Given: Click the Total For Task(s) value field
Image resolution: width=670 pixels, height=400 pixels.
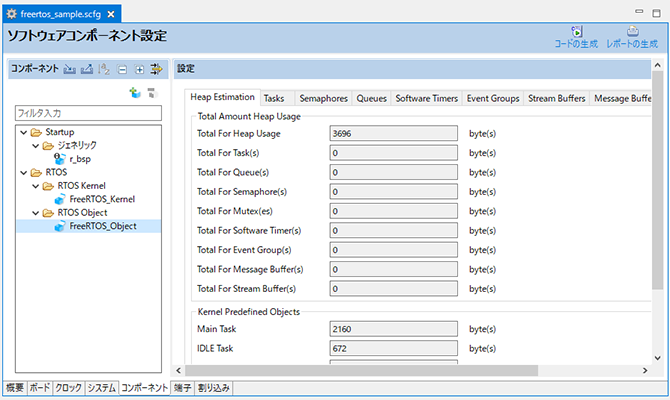Looking at the screenshot, I should coord(394,153).
